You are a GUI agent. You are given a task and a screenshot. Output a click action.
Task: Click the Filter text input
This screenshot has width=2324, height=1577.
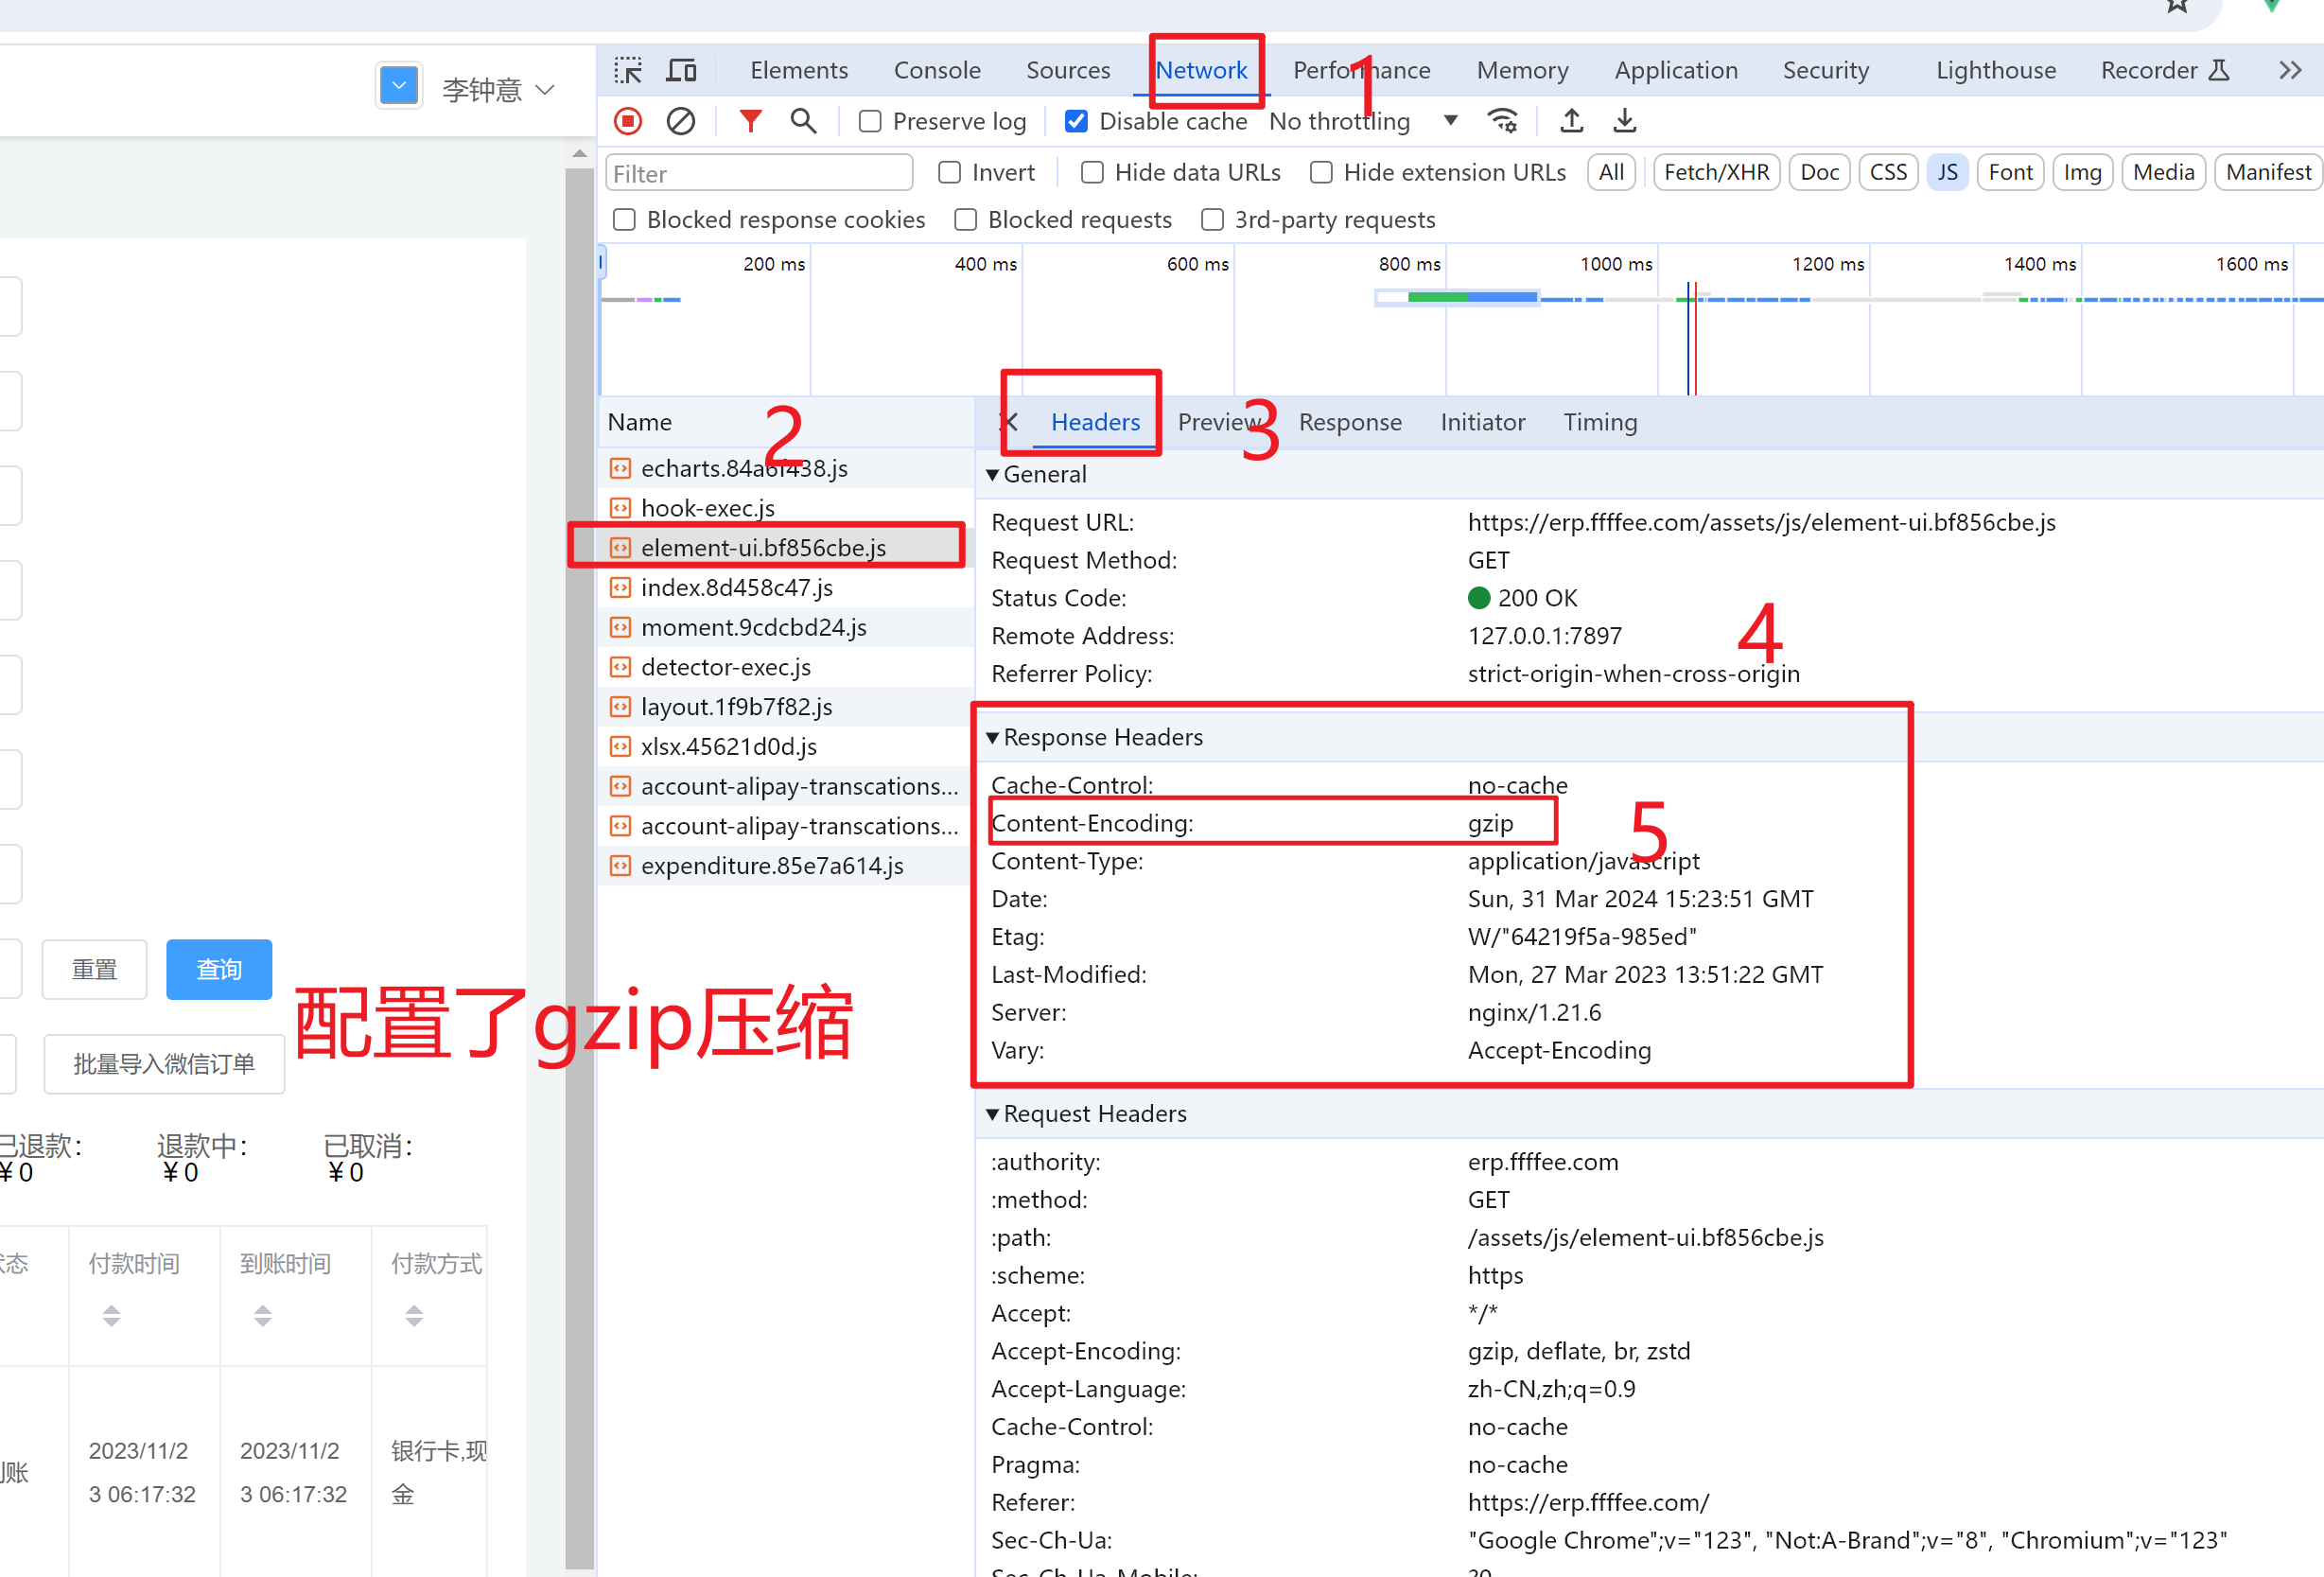[758, 173]
